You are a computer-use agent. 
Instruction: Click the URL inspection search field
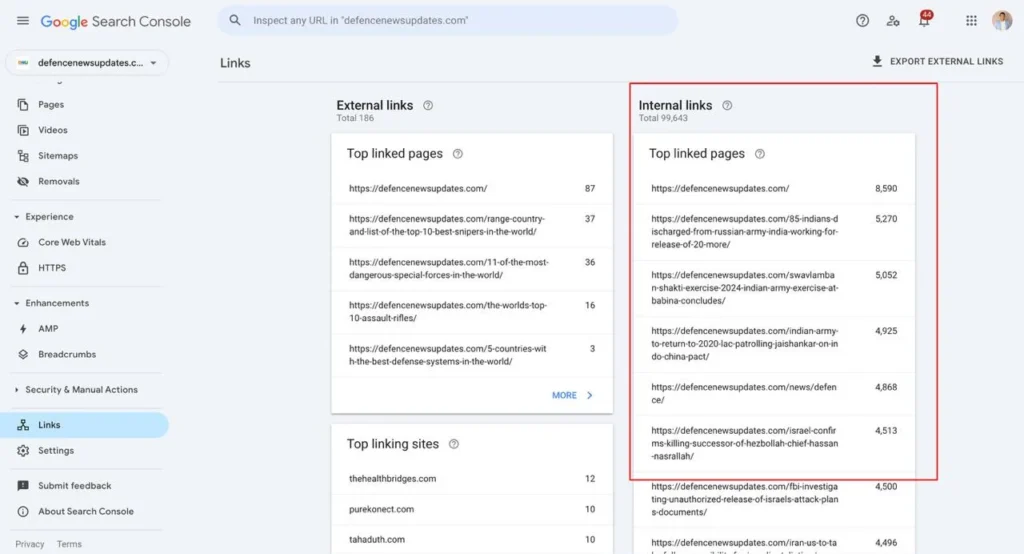(x=448, y=20)
